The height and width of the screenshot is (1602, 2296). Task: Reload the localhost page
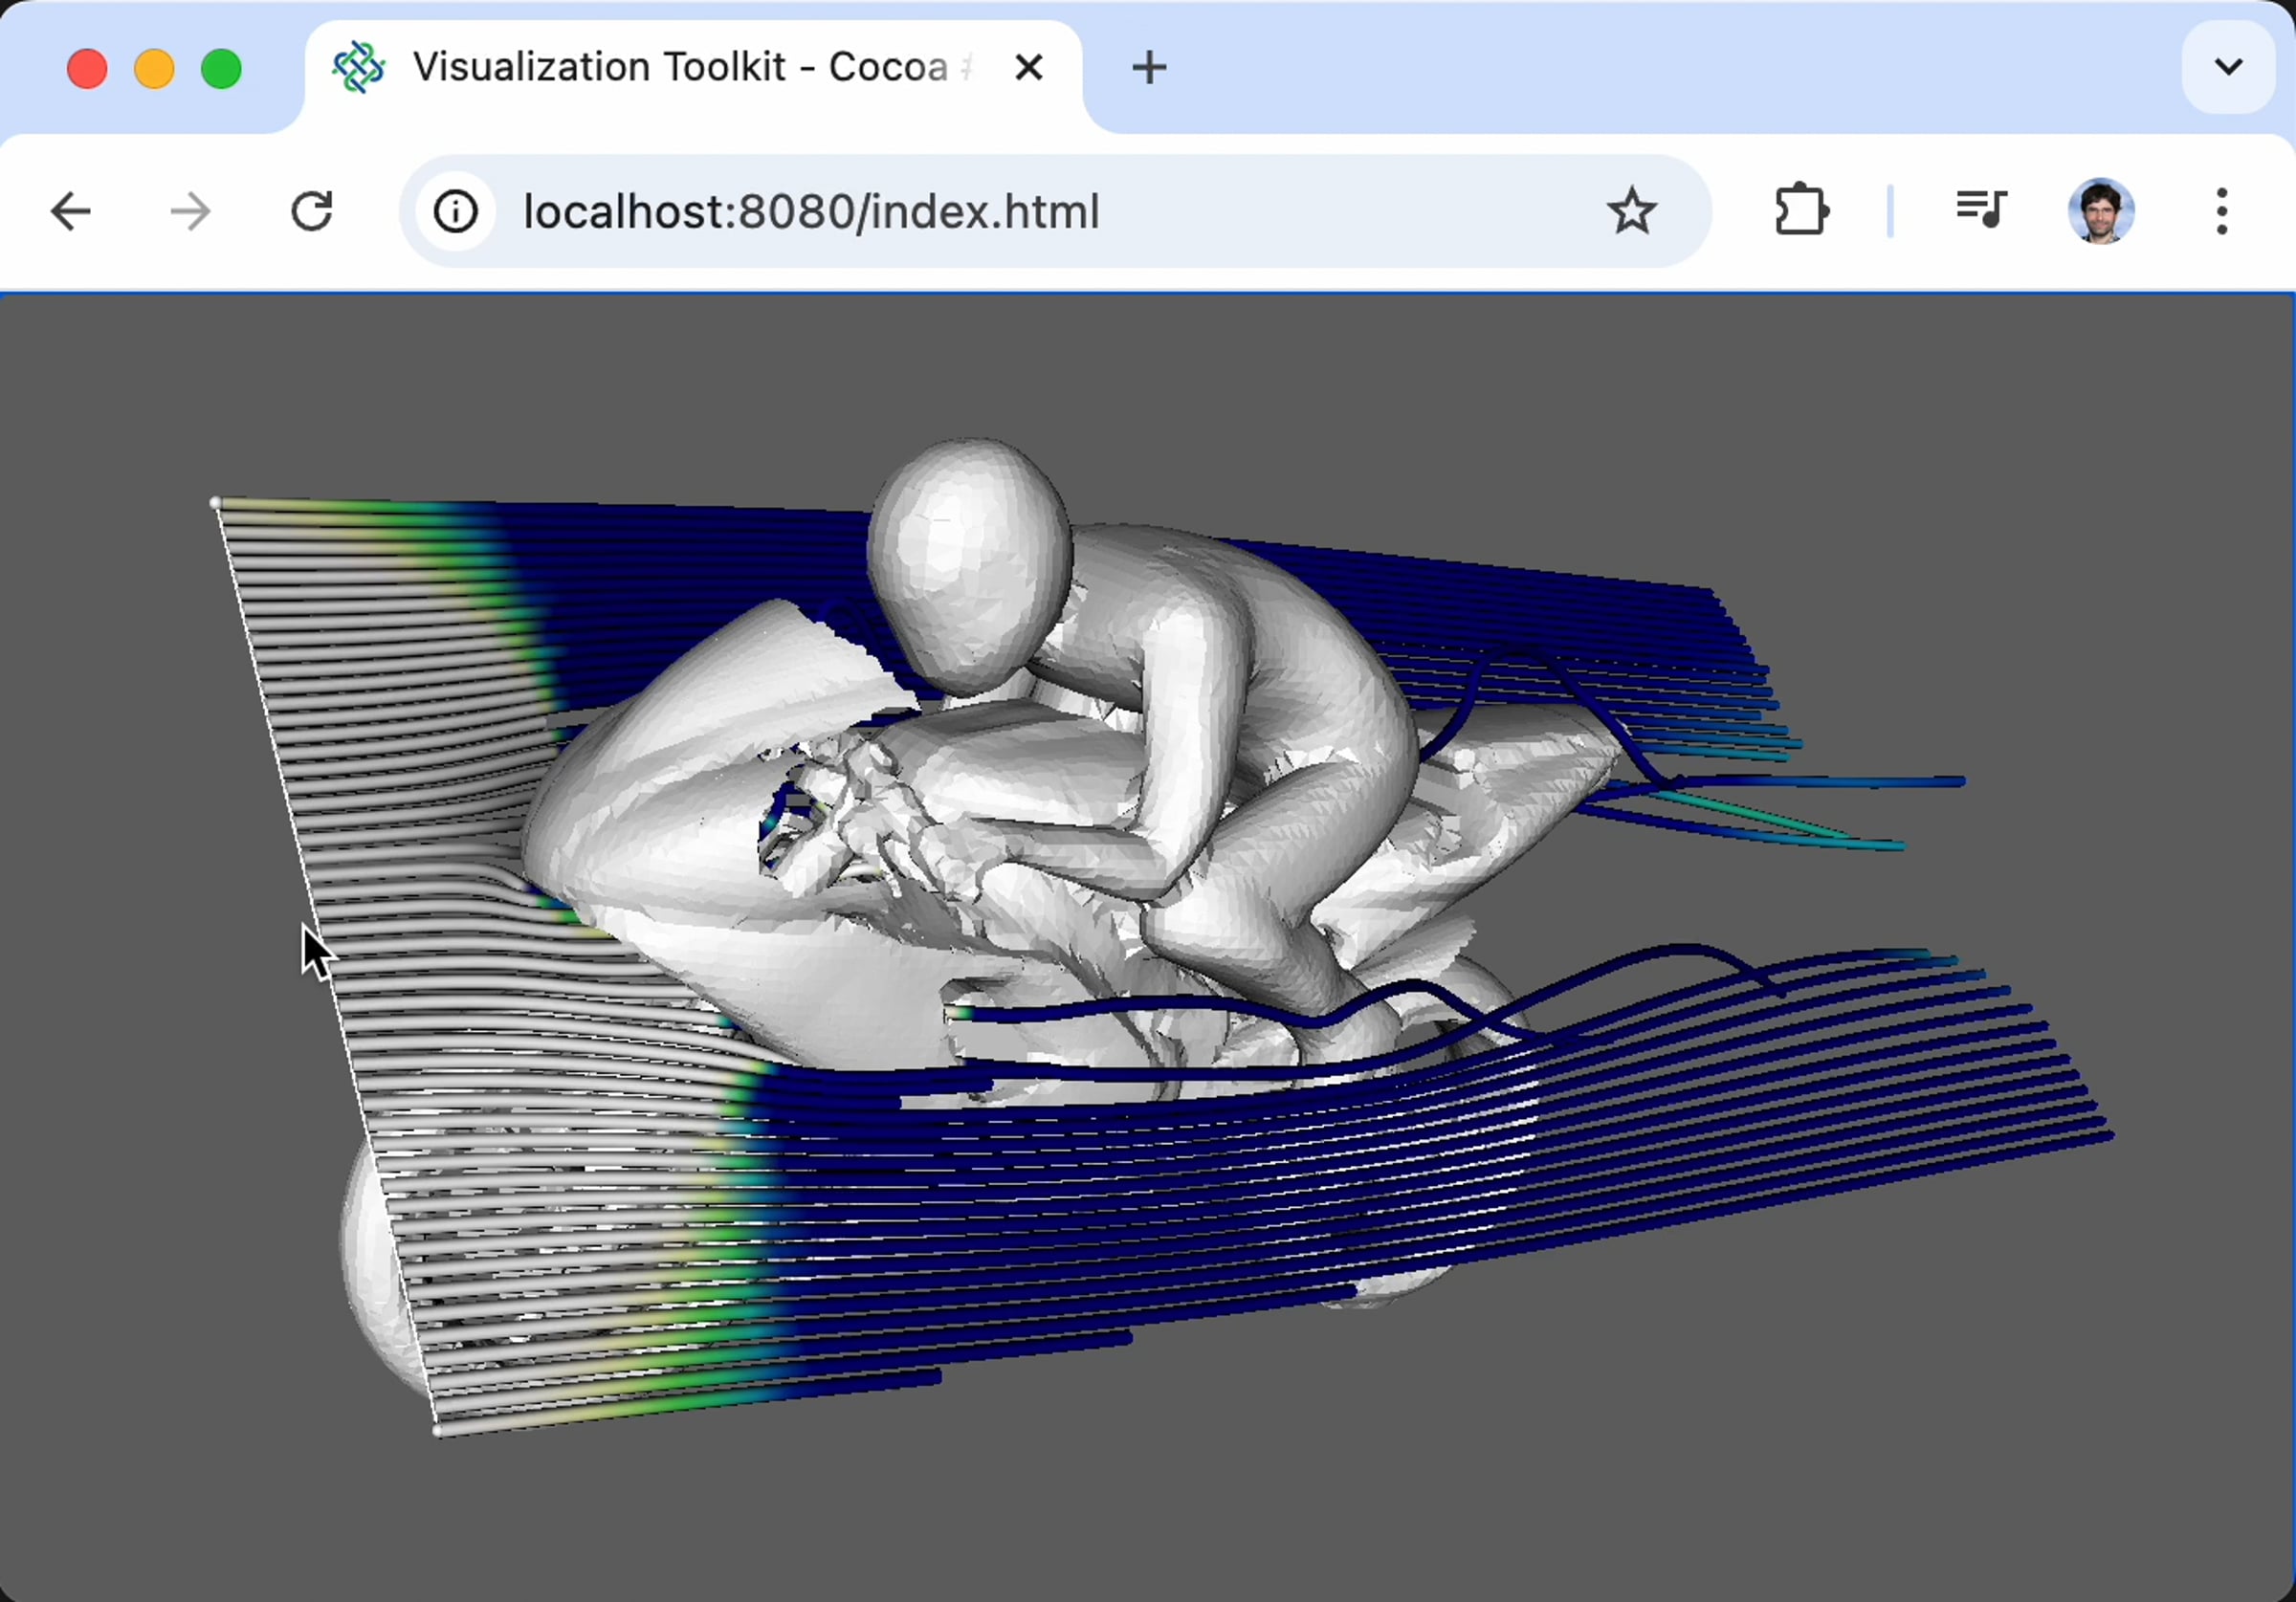tap(312, 212)
